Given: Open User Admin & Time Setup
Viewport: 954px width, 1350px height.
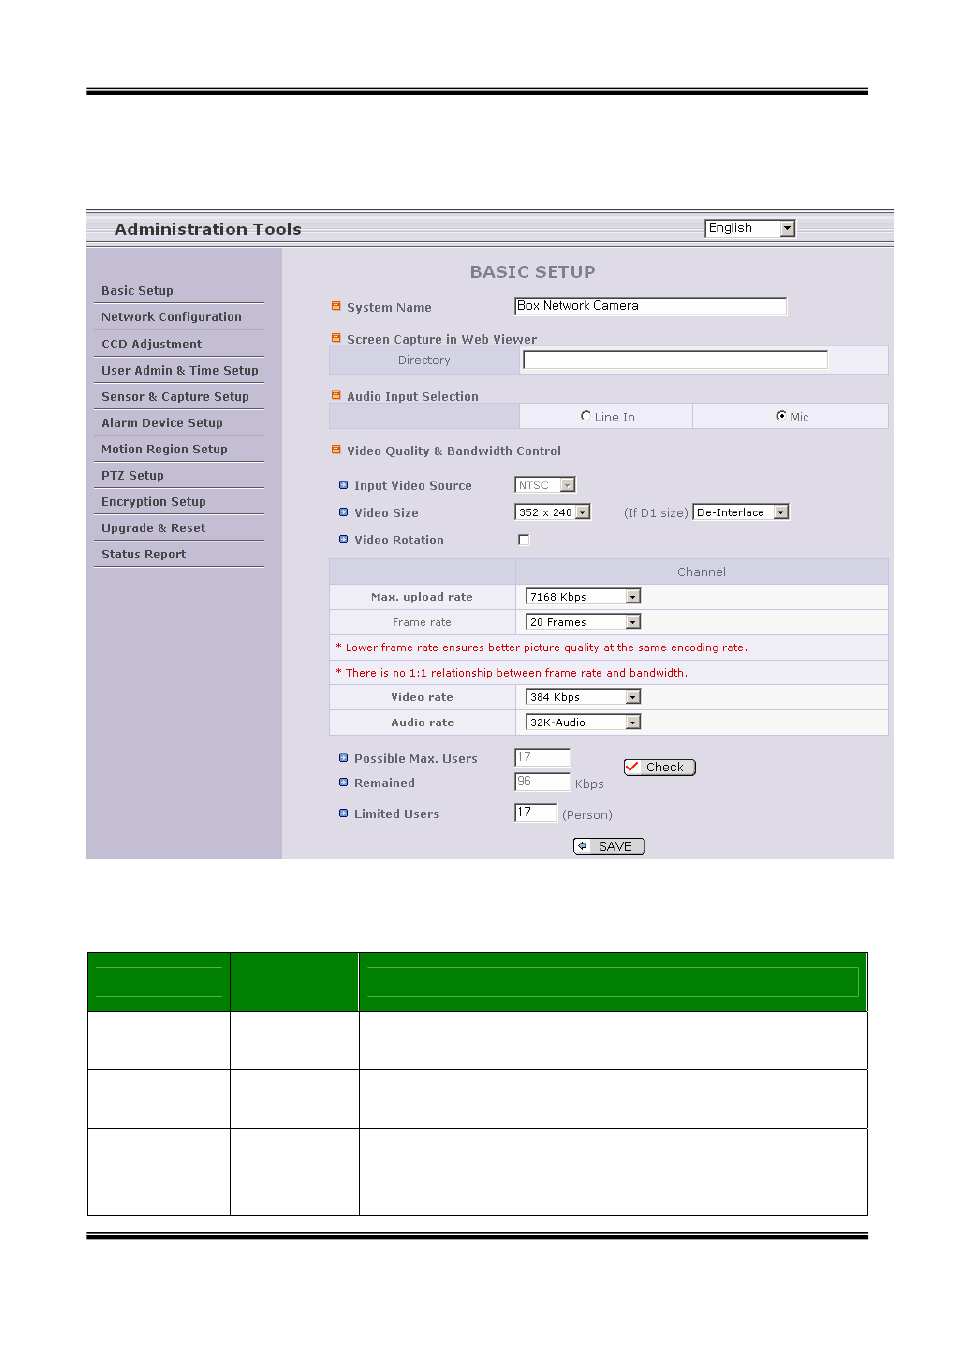Looking at the screenshot, I should point(179,370).
